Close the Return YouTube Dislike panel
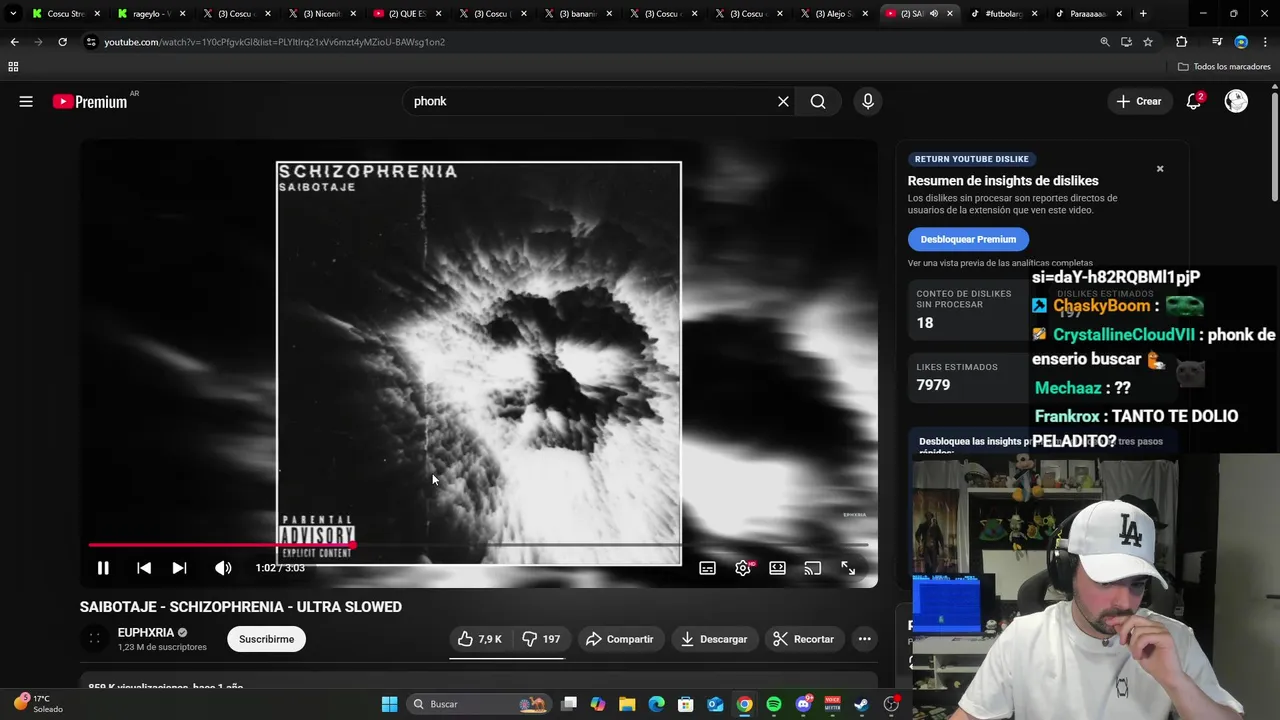1280x720 pixels. [1160, 169]
